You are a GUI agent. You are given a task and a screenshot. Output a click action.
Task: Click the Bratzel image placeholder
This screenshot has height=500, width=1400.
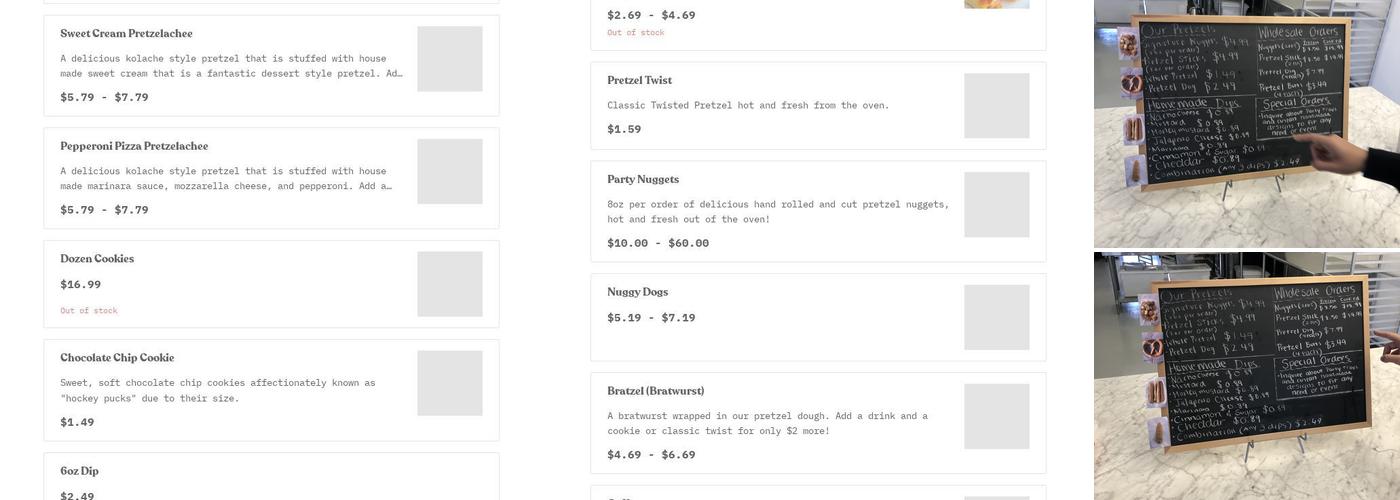click(x=997, y=416)
